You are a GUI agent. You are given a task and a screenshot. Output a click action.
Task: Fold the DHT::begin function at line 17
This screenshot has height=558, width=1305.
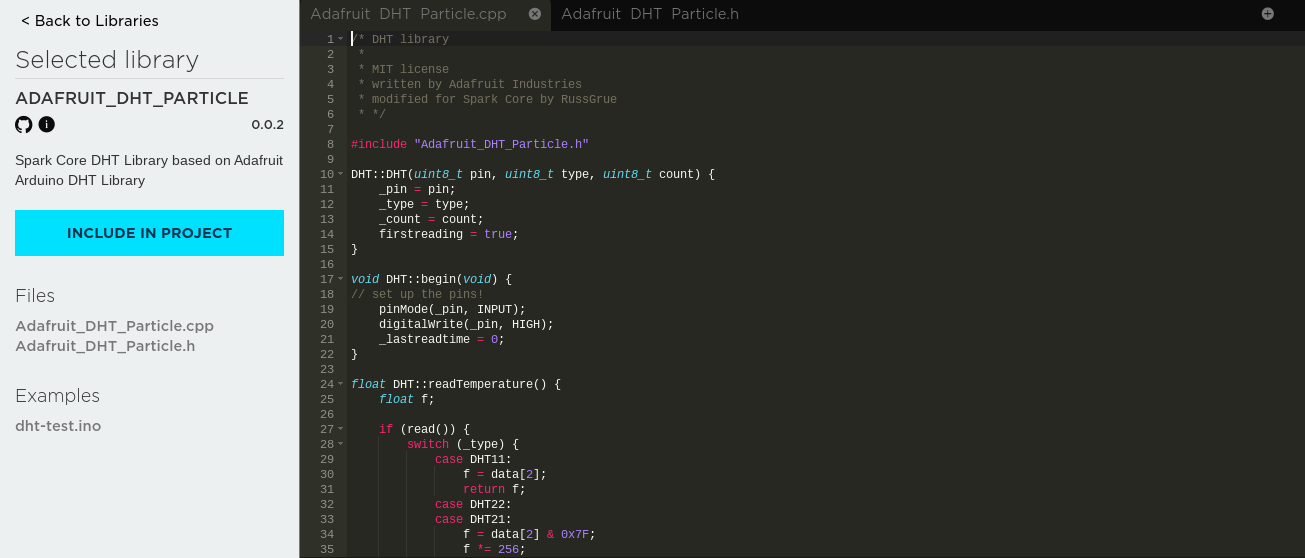click(x=341, y=279)
